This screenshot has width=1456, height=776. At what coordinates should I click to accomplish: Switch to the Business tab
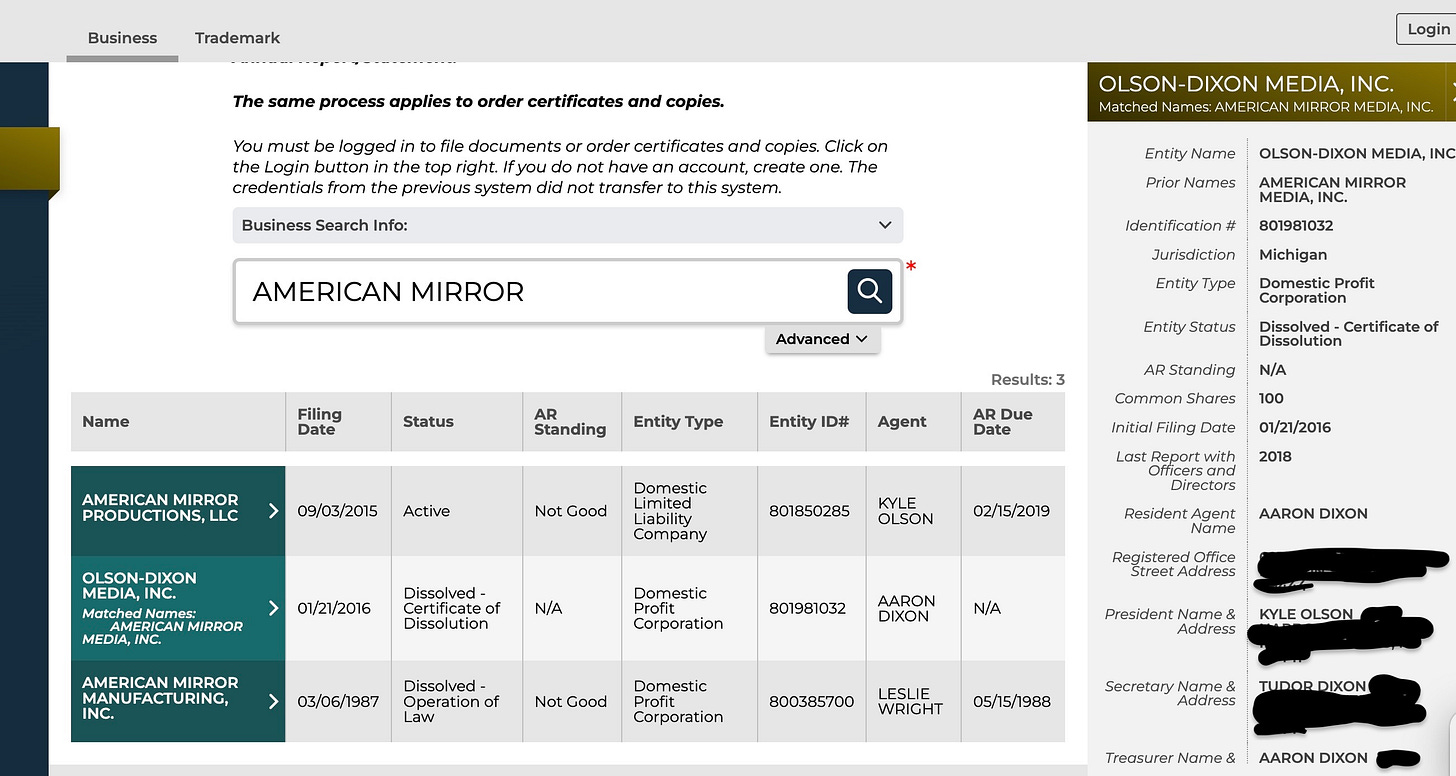click(122, 38)
